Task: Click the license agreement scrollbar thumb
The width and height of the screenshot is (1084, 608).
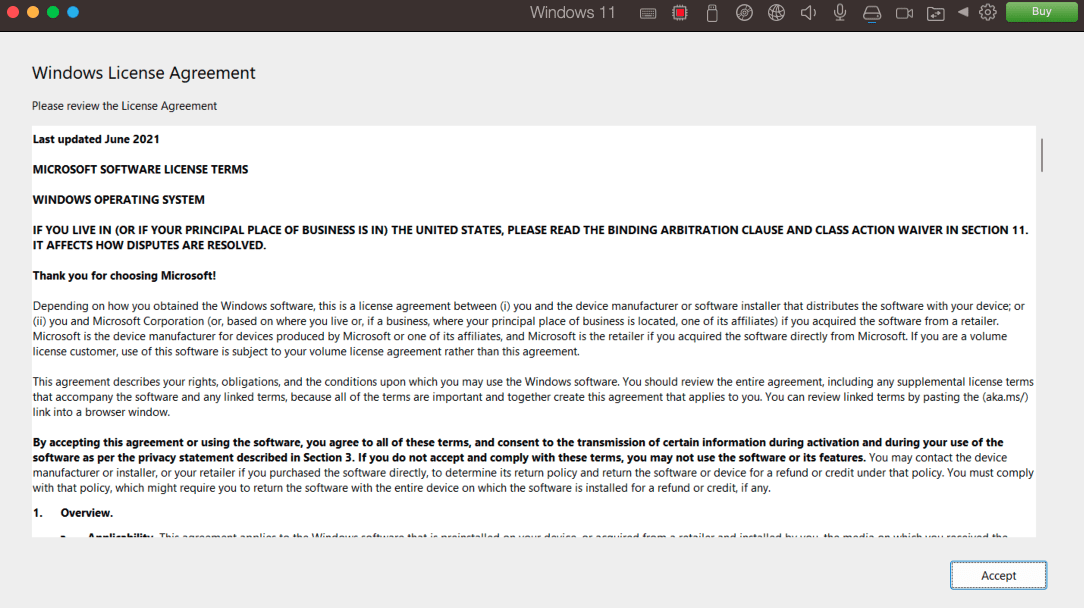Action: coord(1042,155)
